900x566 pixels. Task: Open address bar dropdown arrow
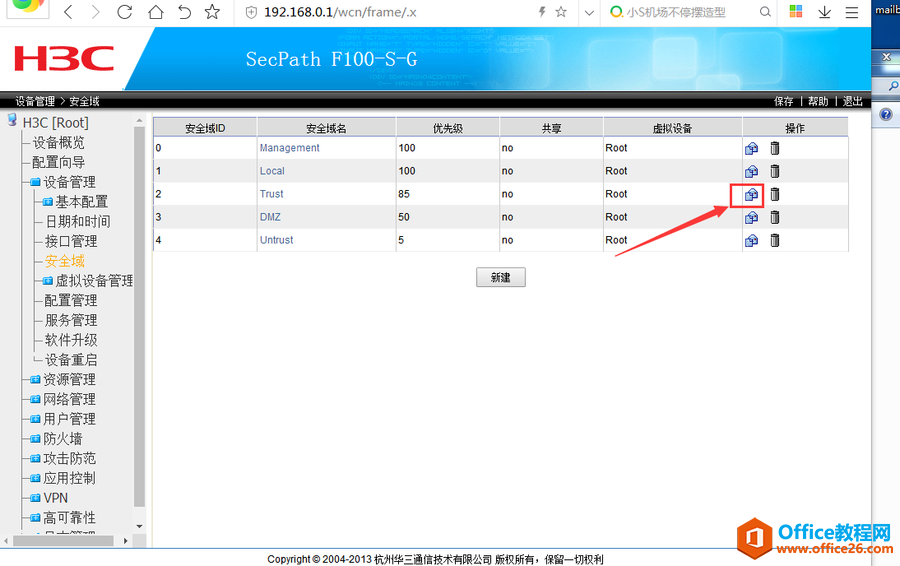point(589,12)
